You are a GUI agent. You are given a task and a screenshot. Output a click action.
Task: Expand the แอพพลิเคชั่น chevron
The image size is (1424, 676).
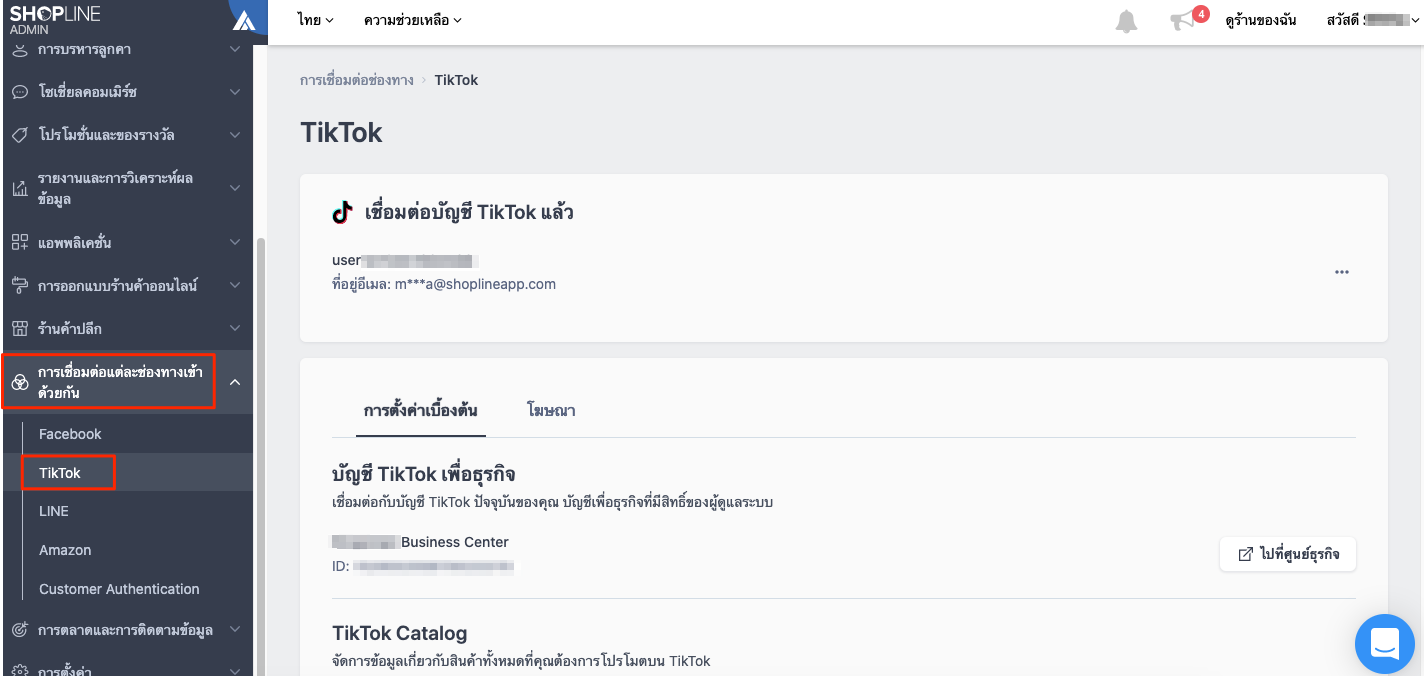235,242
